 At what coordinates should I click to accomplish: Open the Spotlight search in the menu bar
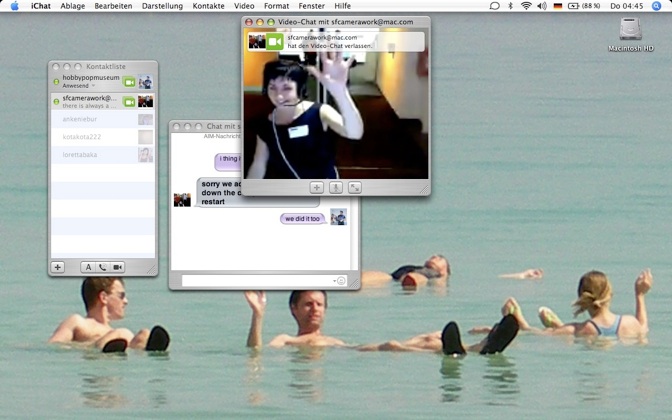(656, 6)
